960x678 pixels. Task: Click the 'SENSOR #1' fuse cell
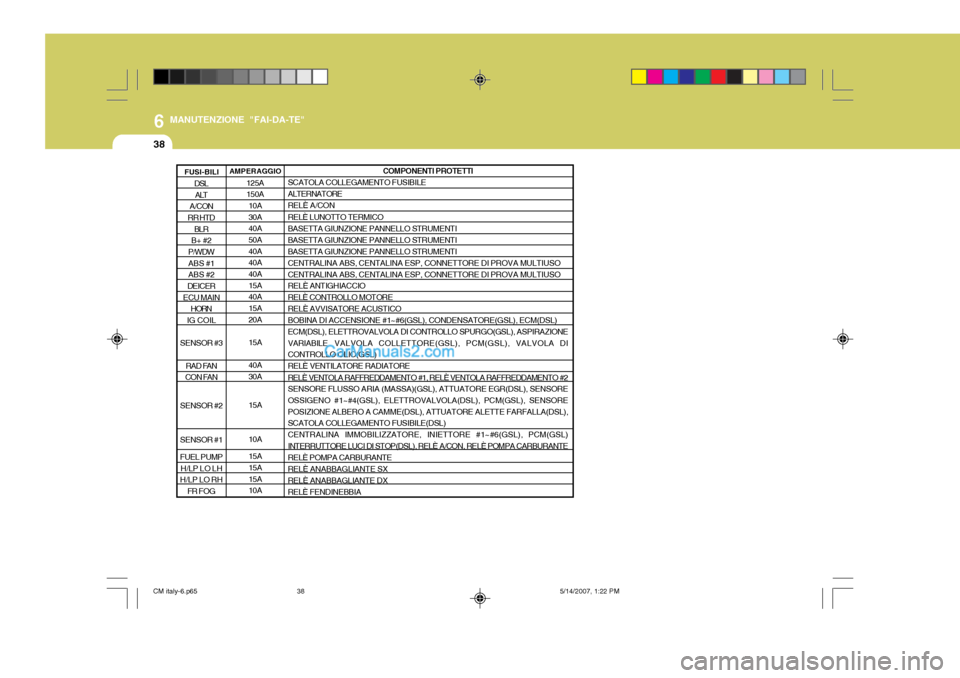[201, 440]
